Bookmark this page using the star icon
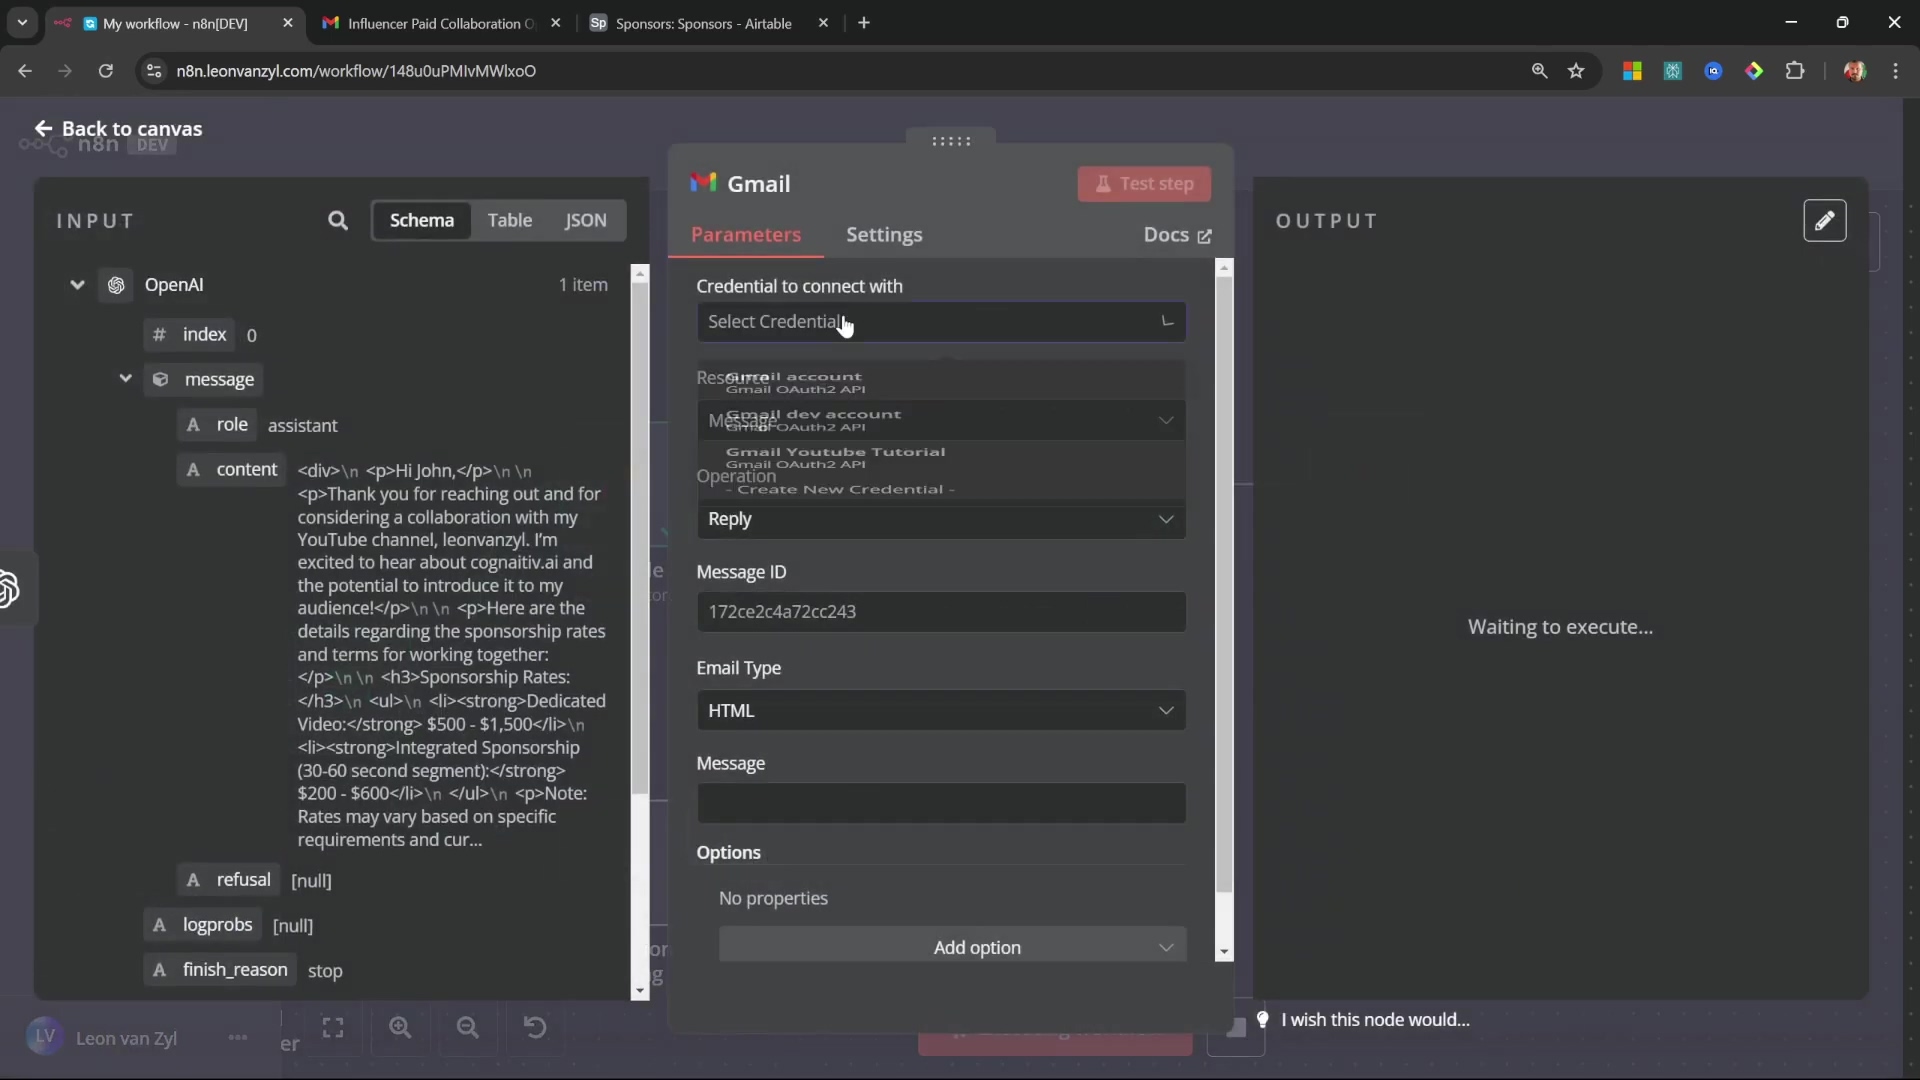Screen dimensions: 1920x1080 pos(1577,71)
